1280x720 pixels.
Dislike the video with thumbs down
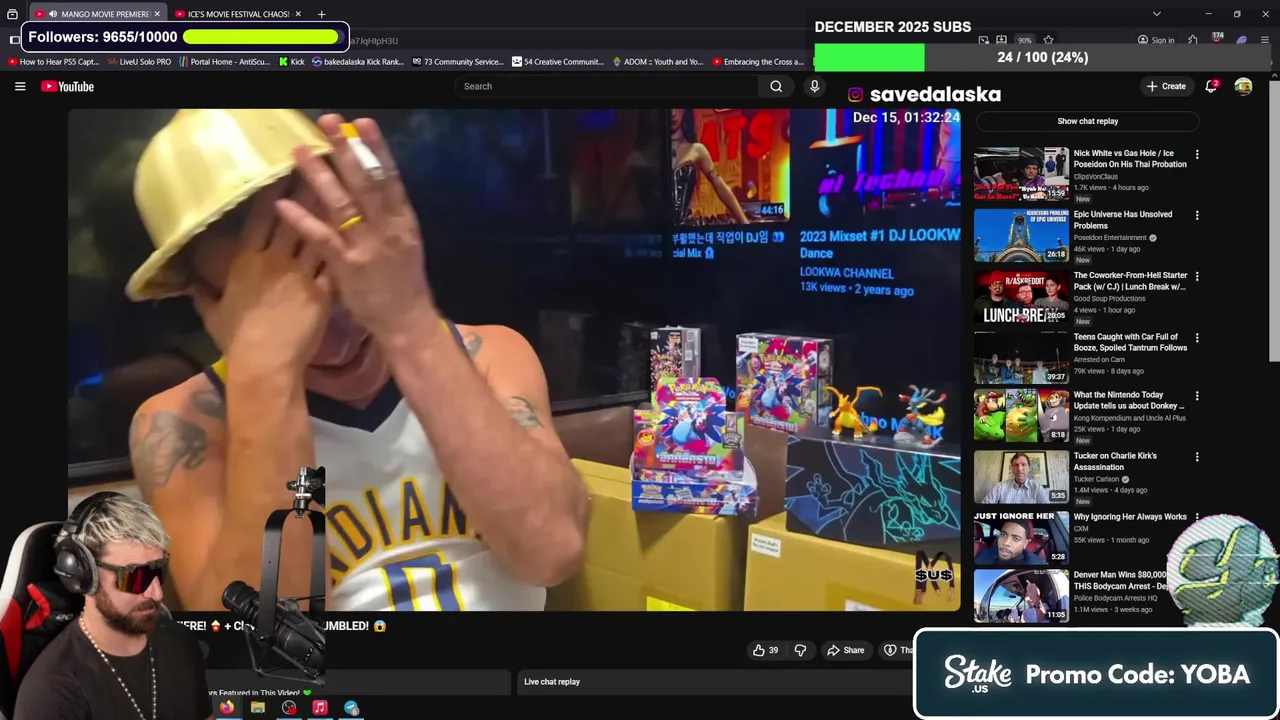[x=800, y=650]
